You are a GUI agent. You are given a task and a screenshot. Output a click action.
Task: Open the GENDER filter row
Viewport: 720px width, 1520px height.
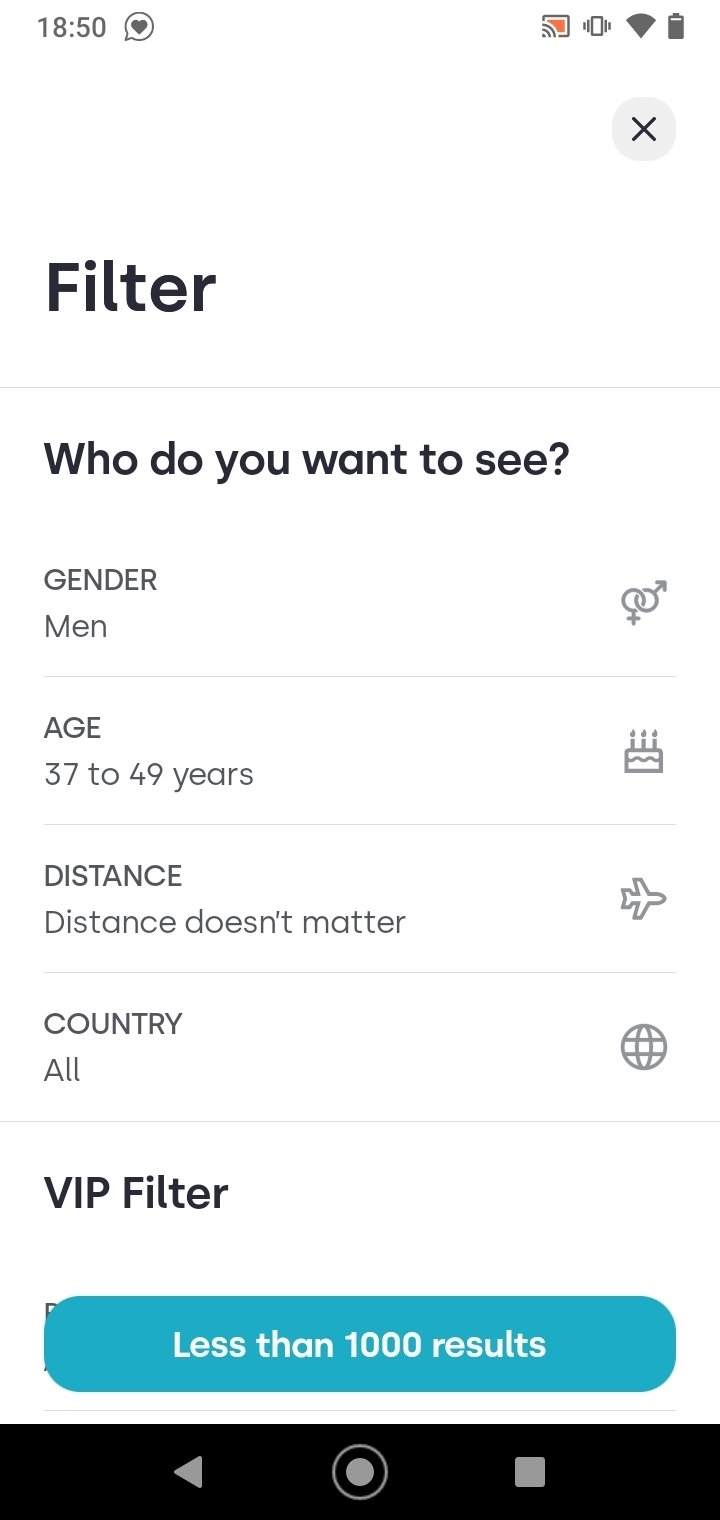pos(360,603)
